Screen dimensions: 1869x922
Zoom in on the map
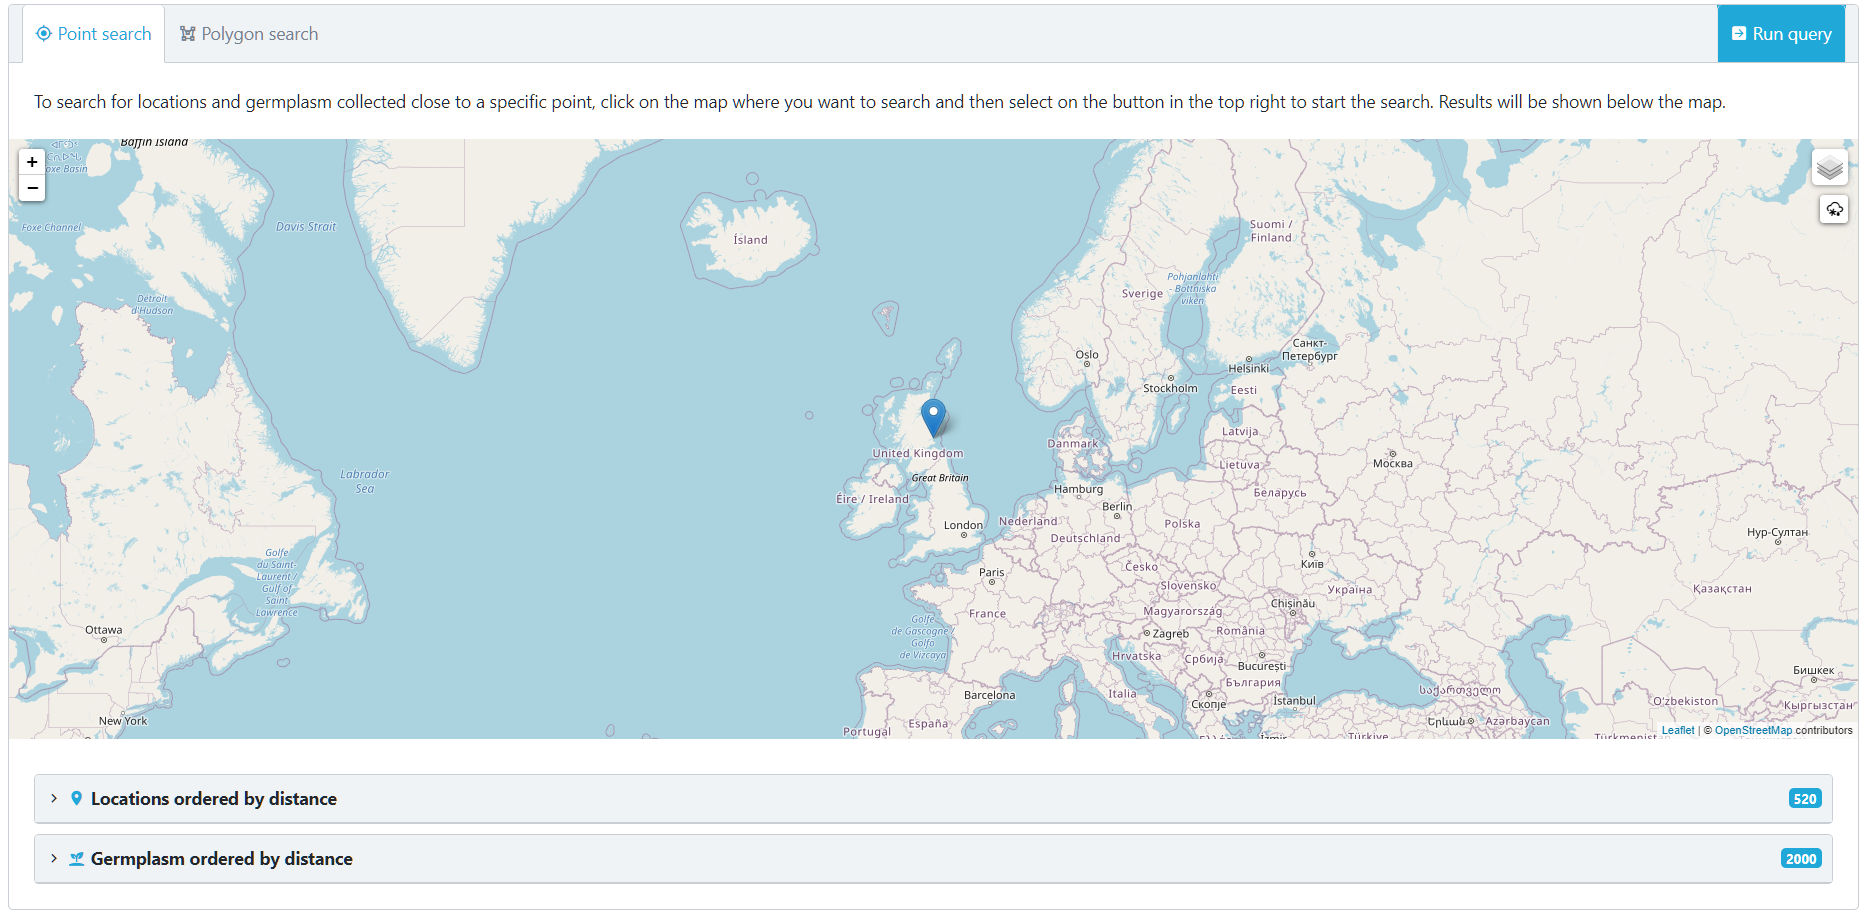tap(32, 162)
